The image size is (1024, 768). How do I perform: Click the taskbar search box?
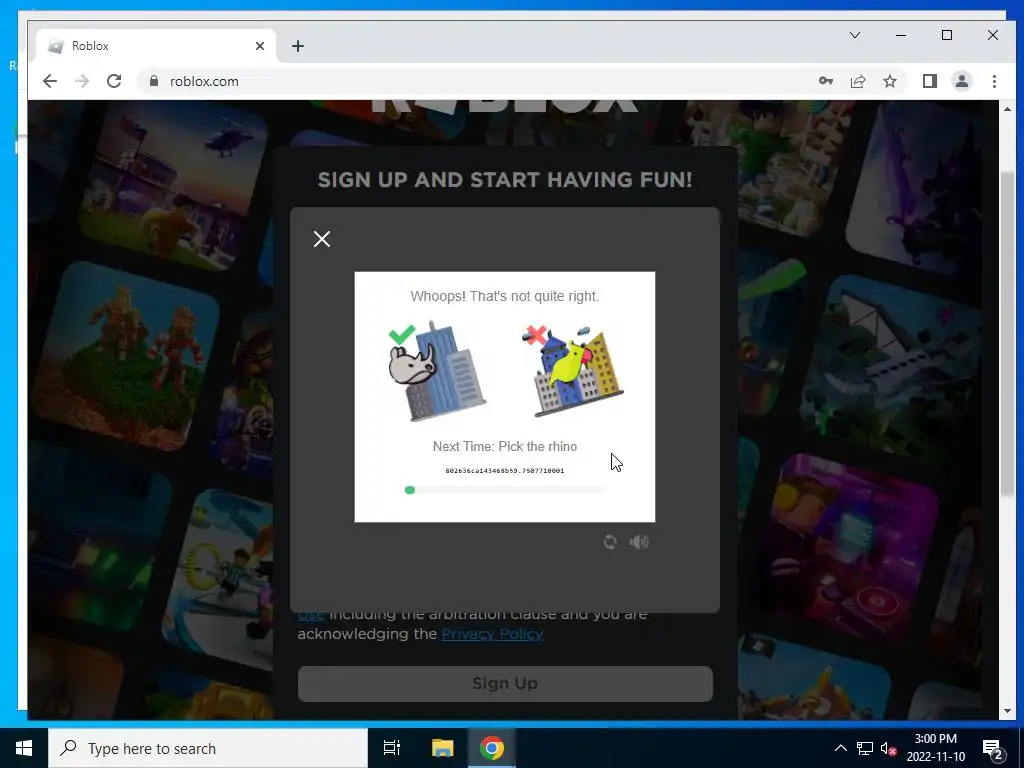208,748
